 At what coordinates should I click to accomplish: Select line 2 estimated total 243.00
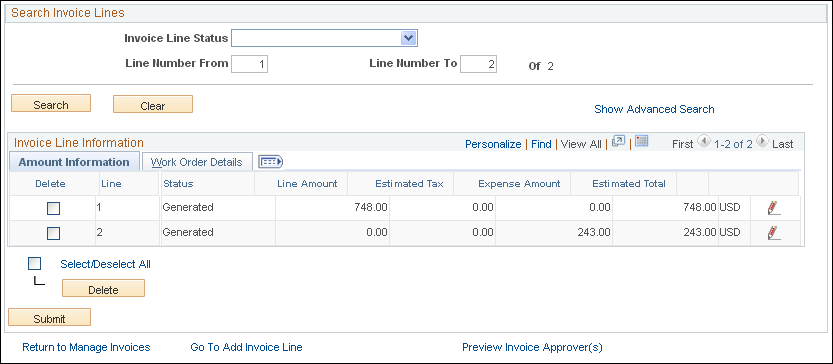(700, 232)
